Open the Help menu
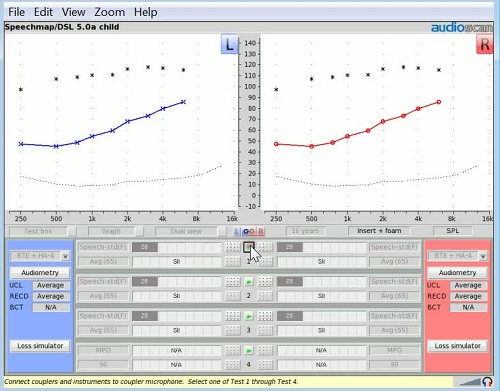This screenshot has height=391, width=500. pos(146,12)
